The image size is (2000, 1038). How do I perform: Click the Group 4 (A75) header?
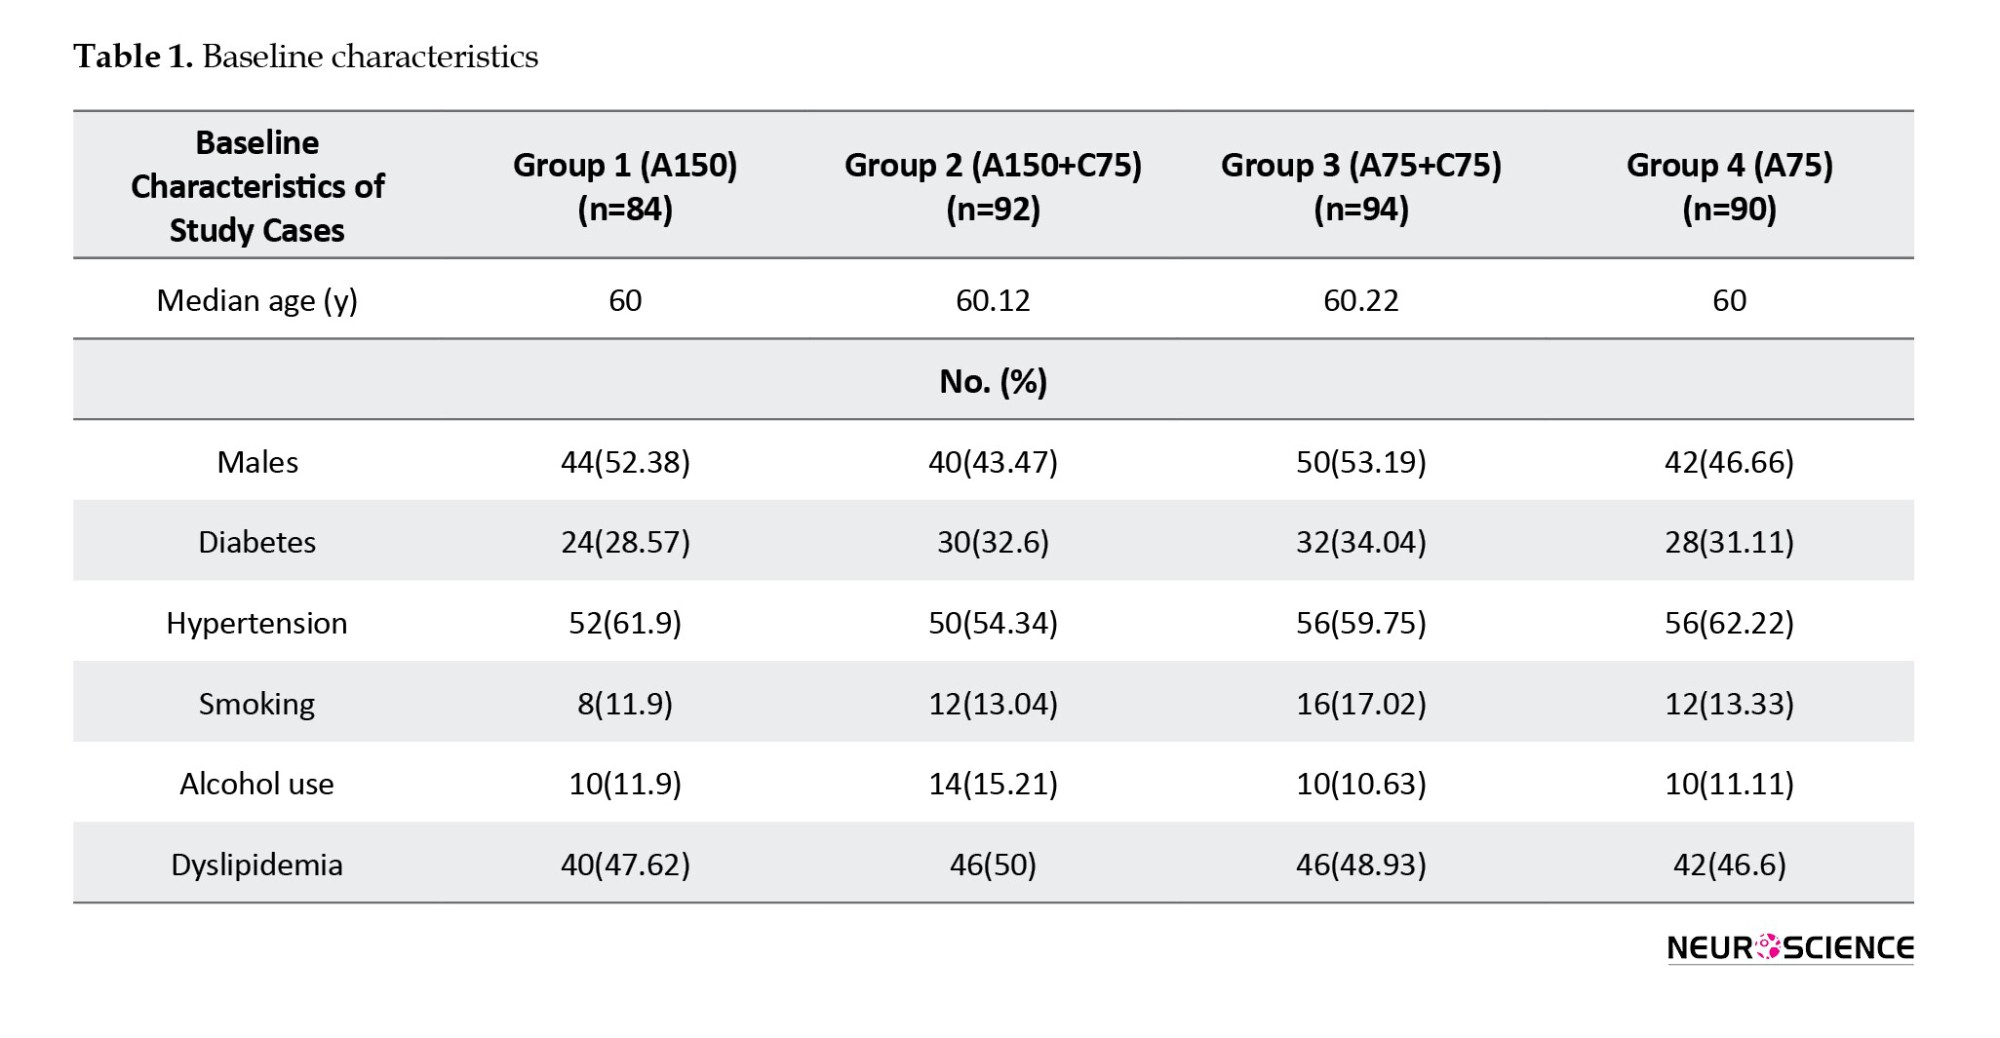[x=1729, y=186]
